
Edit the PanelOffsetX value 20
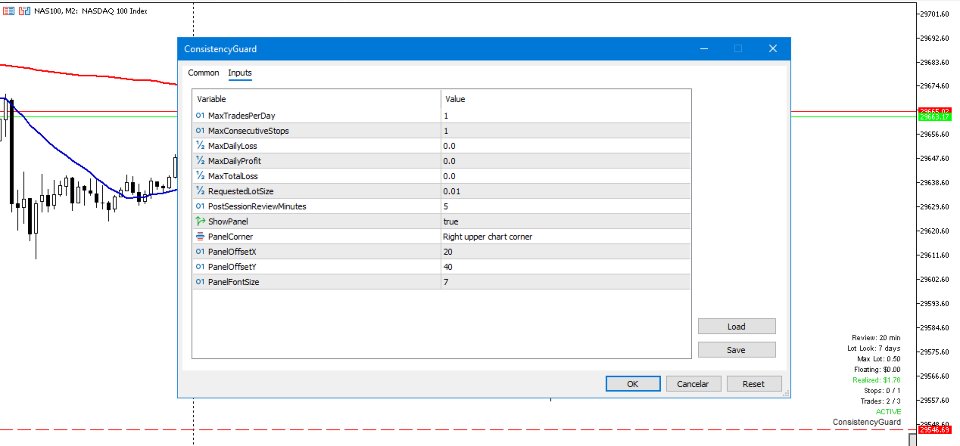pos(566,252)
